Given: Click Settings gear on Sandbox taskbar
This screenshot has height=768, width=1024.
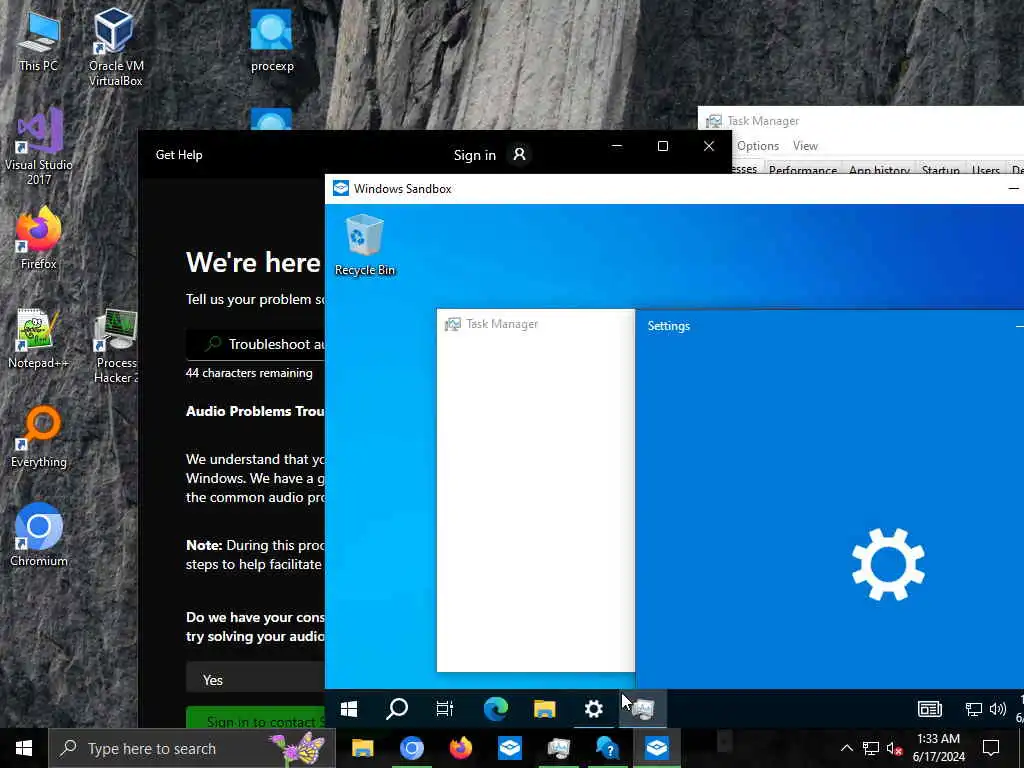Looking at the screenshot, I should (594, 709).
